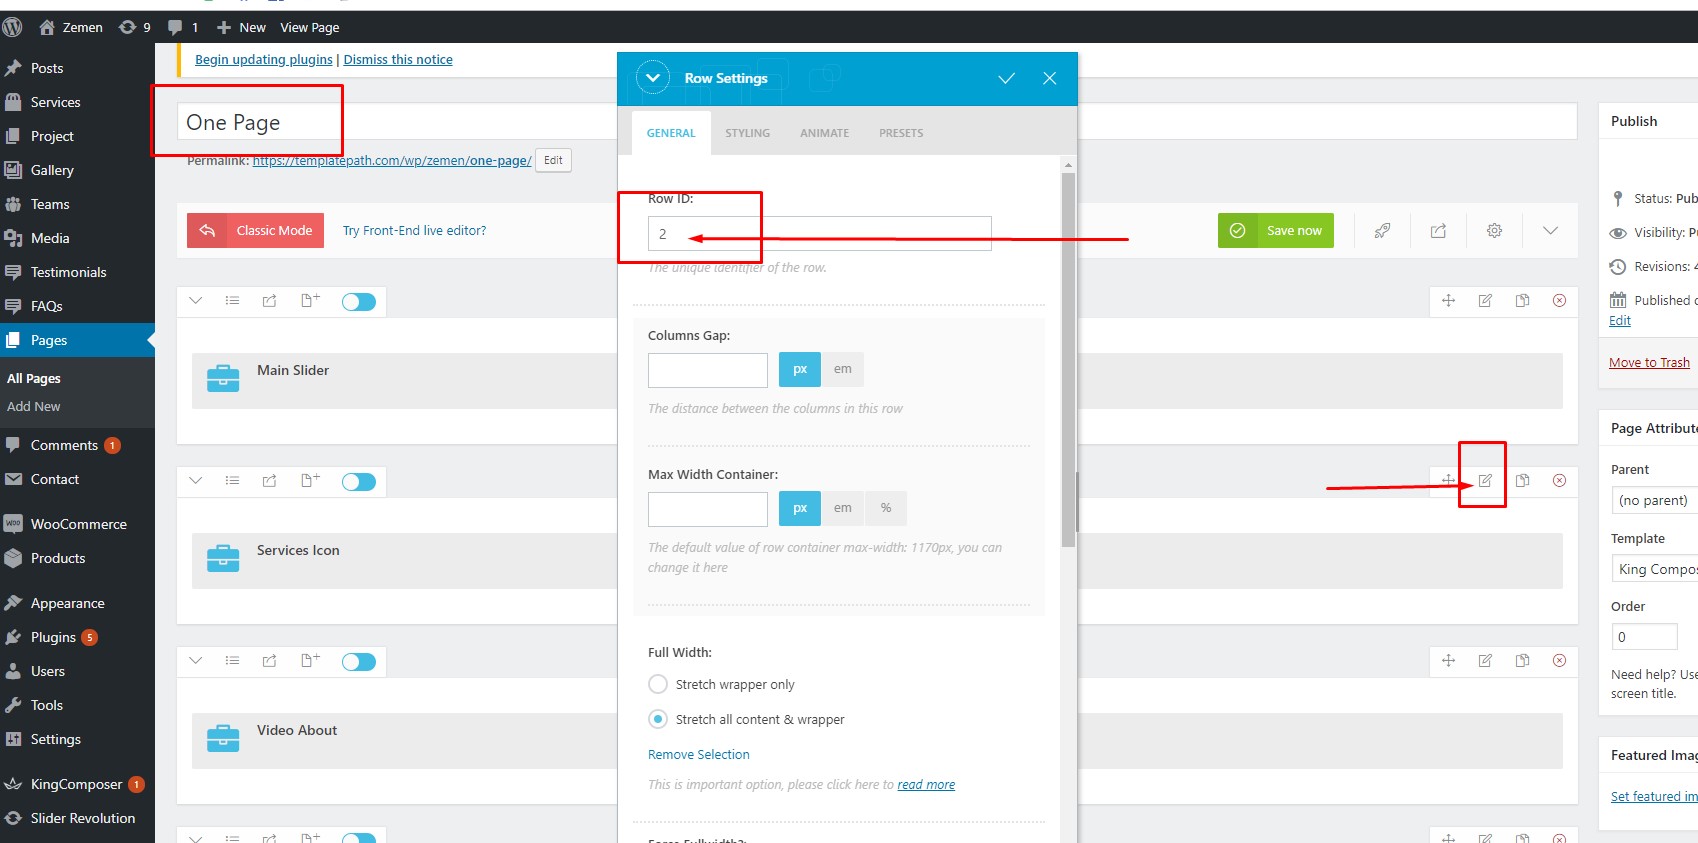Open the ANIMATE tab in Row Settings

pos(824,133)
